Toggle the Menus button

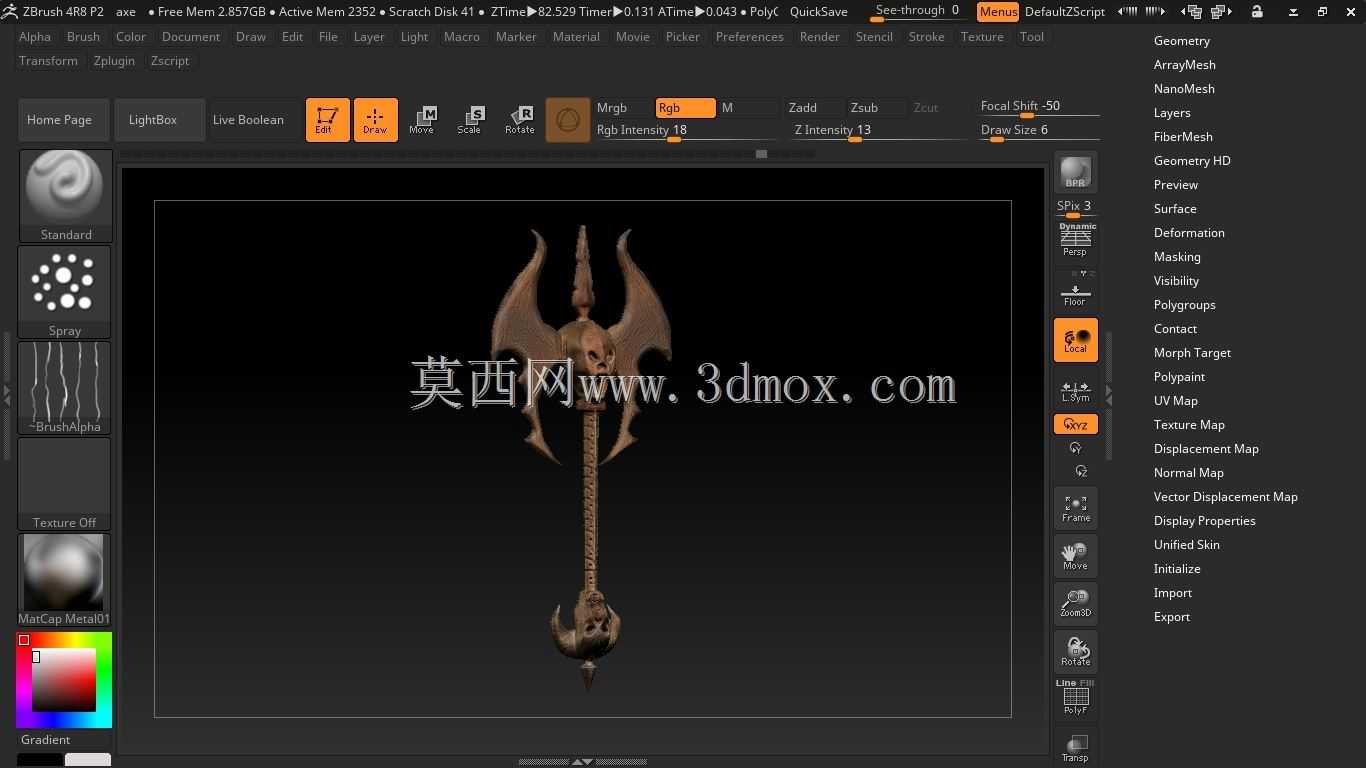(x=998, y=12)
